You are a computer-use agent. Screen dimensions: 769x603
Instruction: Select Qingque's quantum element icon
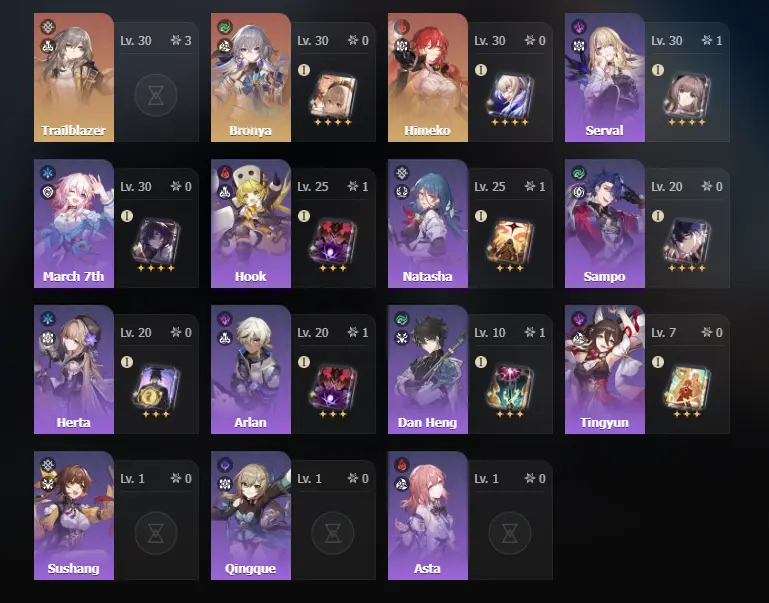(225, 465)
